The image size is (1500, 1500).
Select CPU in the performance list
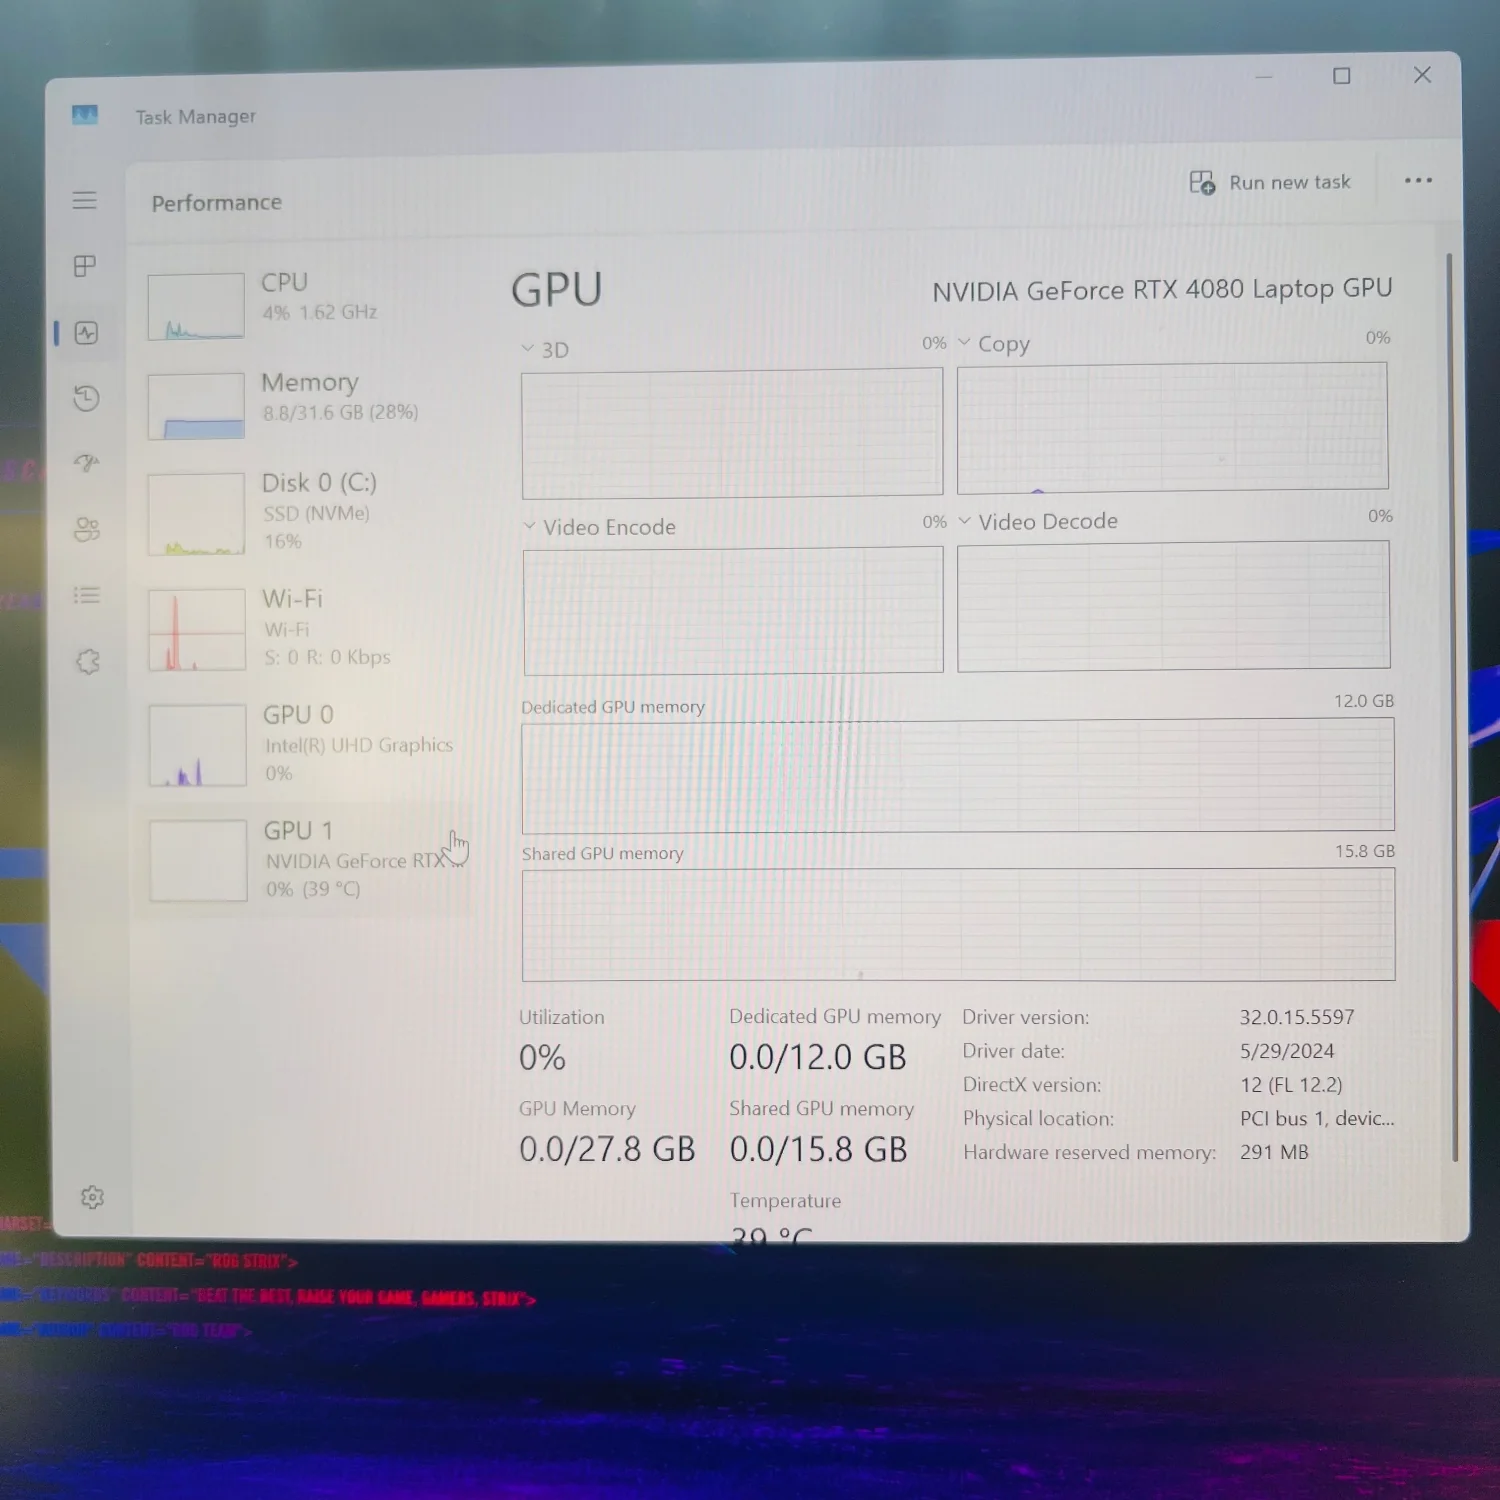tap(305, 305)
